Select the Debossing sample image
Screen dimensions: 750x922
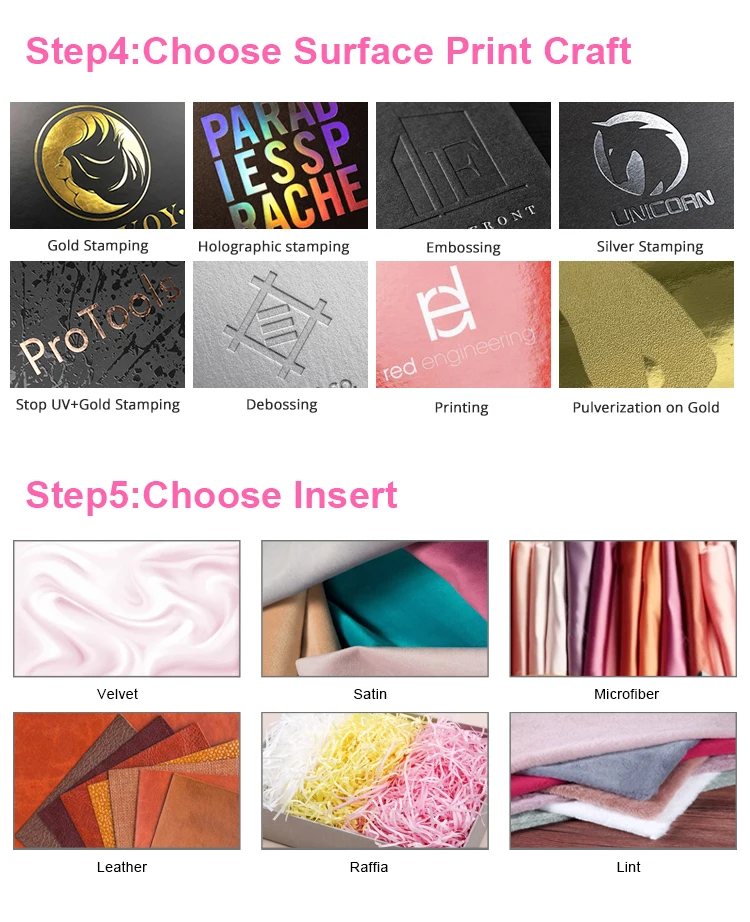(x=280, y=324)
